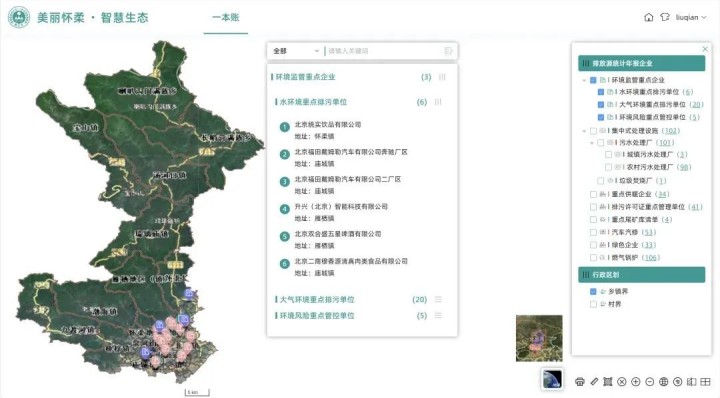Screen dimensions: 720x398
Task: Enable the 村界 boundary checkbox
Action: (593, 304)
